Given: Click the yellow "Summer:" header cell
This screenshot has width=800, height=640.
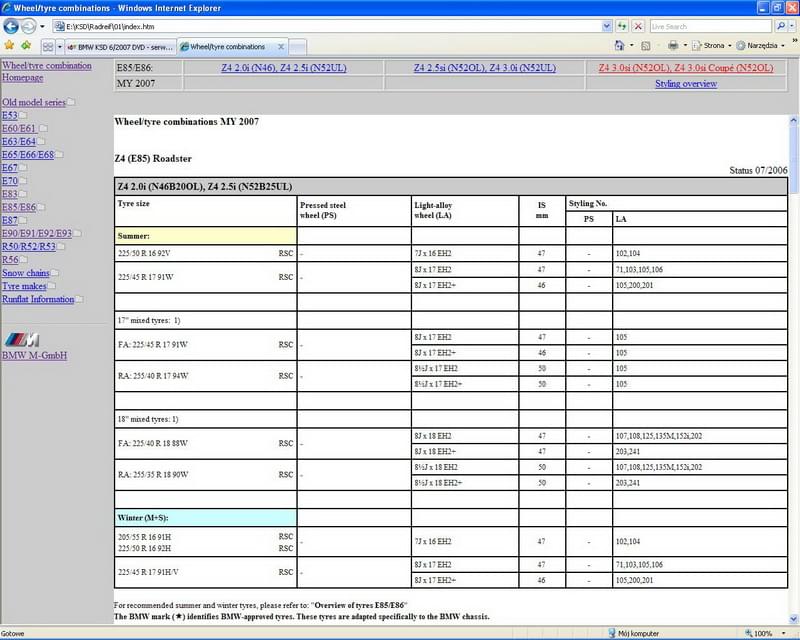Looking at the screenshot, I should [x=206, y=236].
